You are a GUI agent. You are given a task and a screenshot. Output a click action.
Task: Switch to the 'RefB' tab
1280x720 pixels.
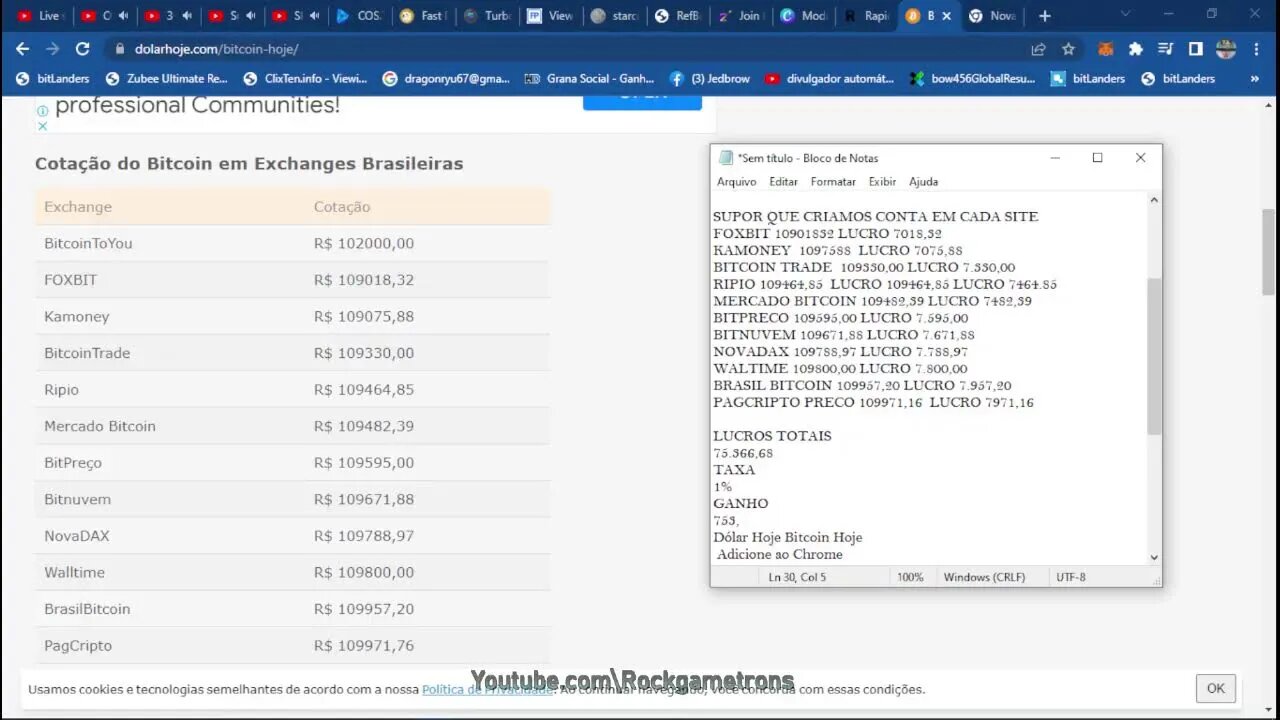coord(678,16)
